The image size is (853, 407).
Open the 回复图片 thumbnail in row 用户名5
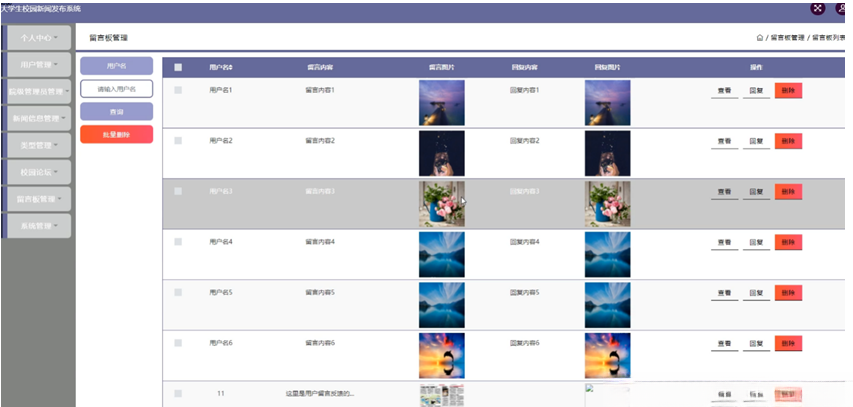[608, 305]
